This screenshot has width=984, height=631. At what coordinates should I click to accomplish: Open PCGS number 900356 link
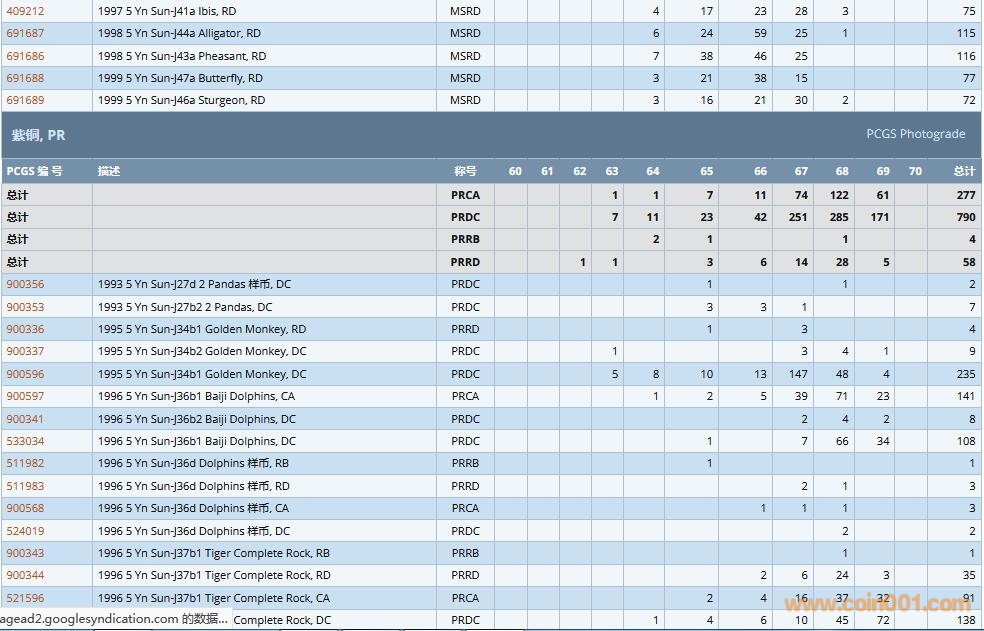coord(25,284)
